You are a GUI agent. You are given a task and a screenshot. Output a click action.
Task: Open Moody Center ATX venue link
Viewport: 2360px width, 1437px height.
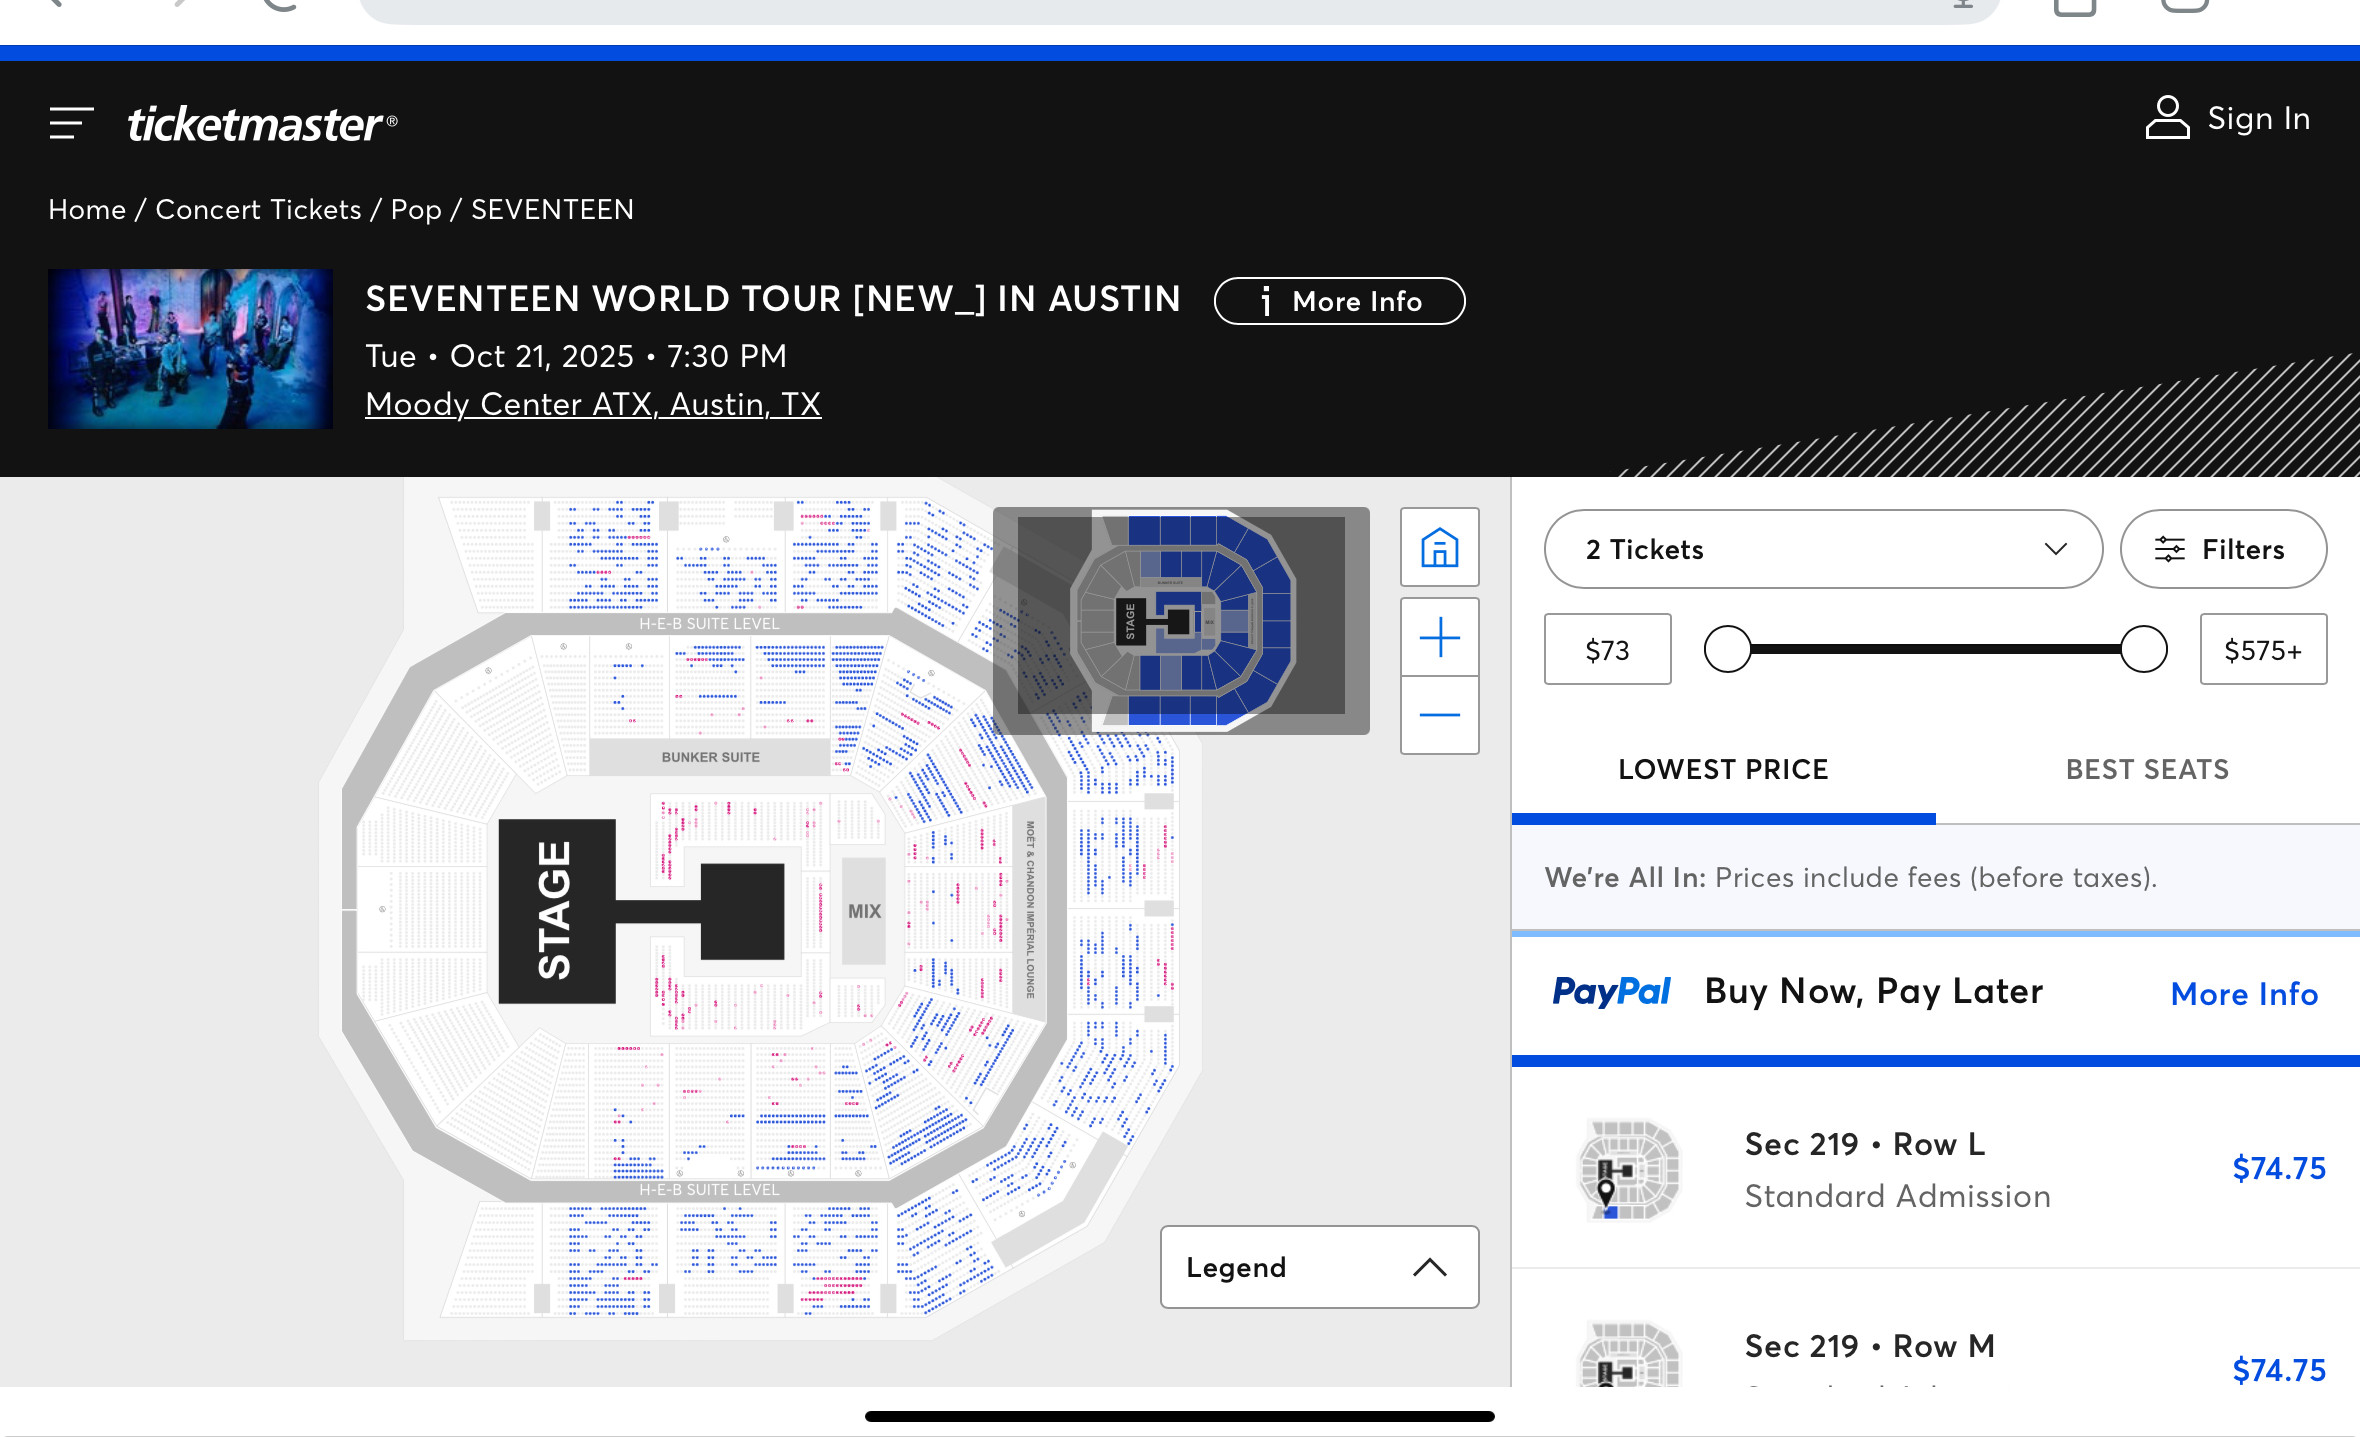point(593,404)
